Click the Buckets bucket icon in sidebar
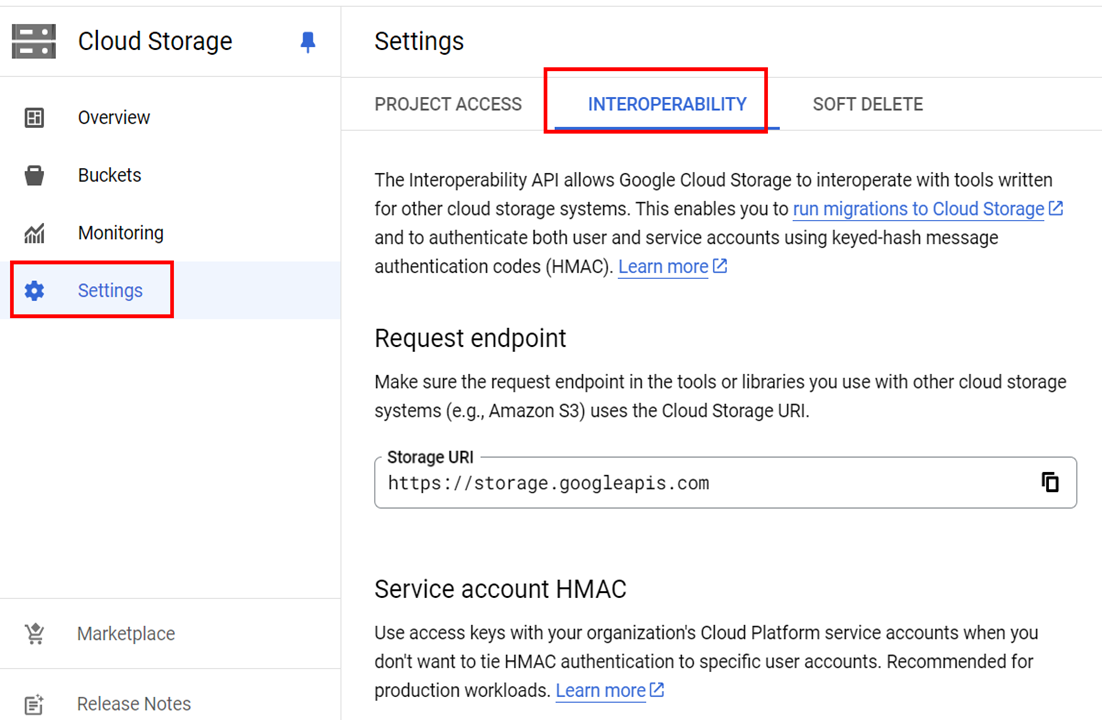 [34, 176]
